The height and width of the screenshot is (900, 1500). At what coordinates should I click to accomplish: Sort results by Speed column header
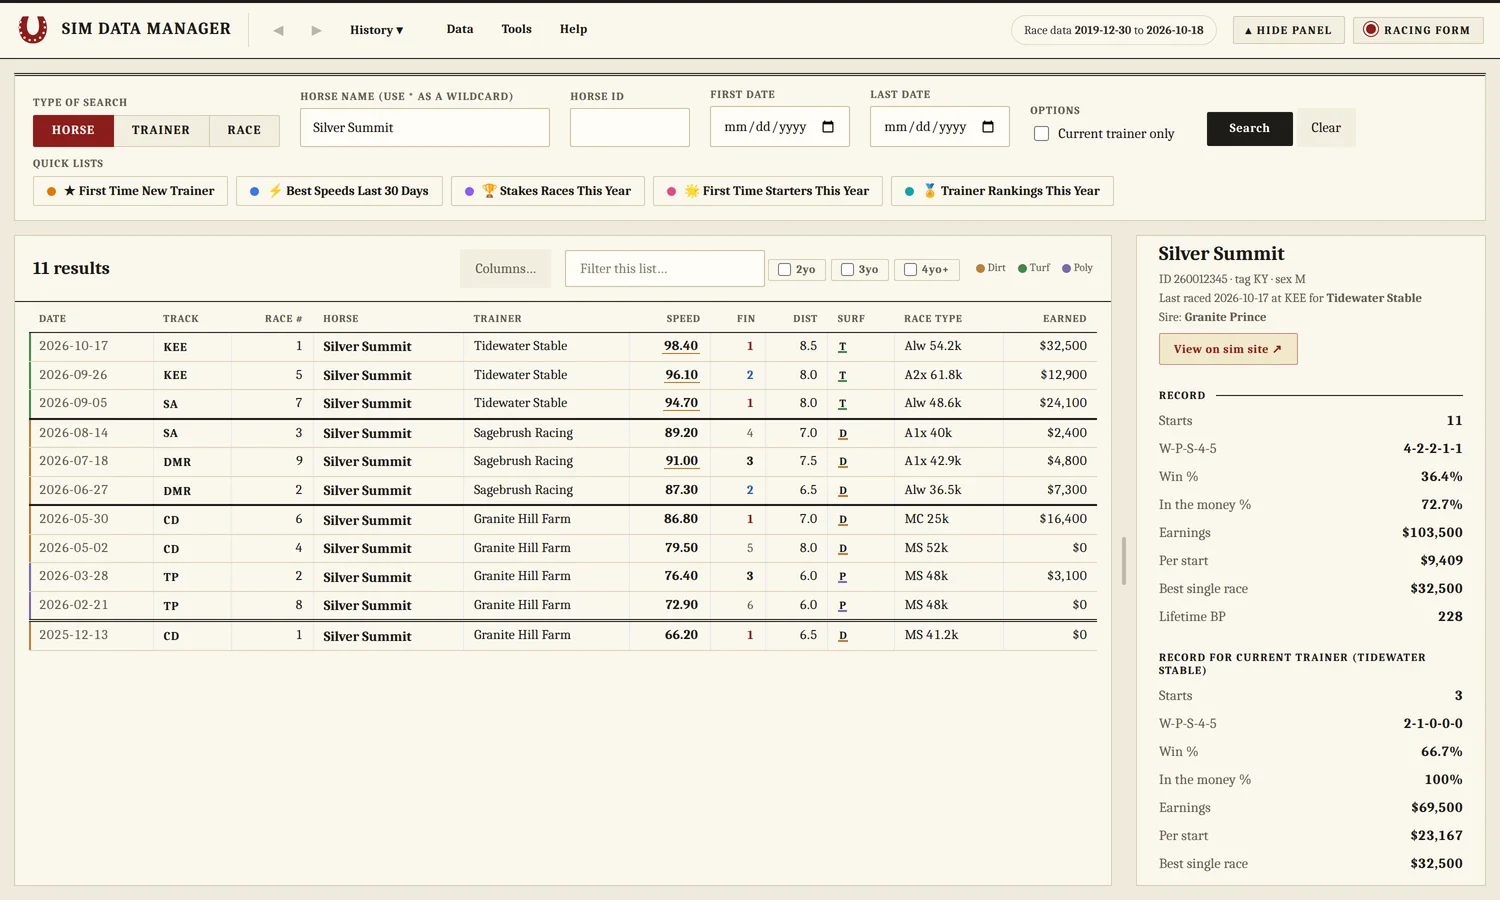pyautogui.click(x=683, y=319)
